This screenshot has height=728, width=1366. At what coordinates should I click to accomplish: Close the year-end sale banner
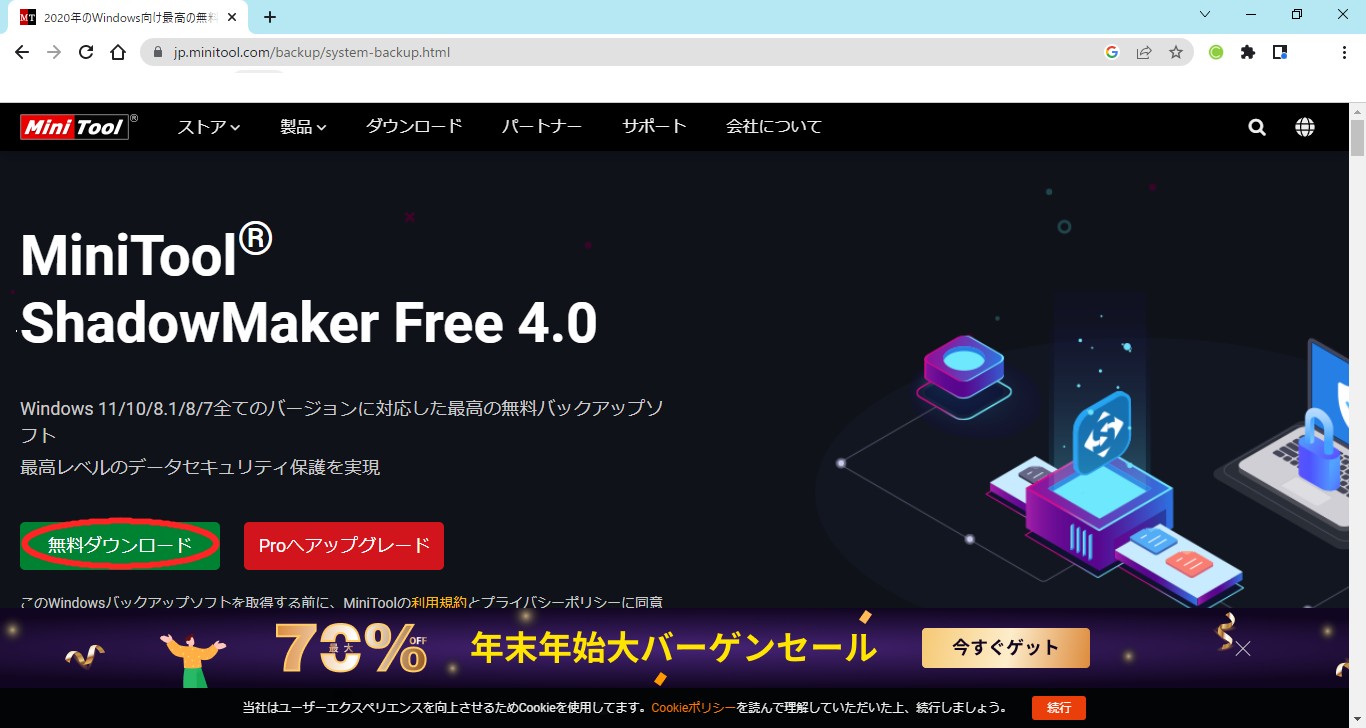(1243, 649)
